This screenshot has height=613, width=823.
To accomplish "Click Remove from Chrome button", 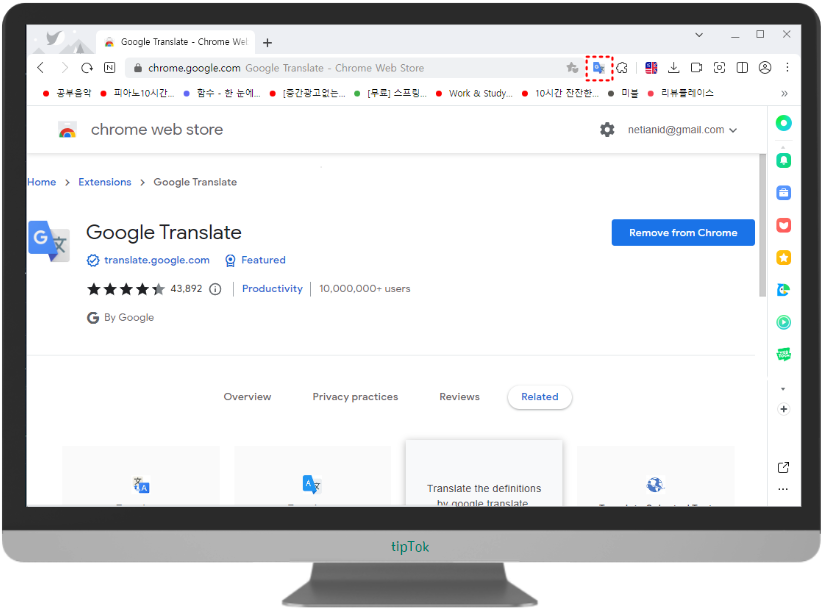I will tap(683, 232).
